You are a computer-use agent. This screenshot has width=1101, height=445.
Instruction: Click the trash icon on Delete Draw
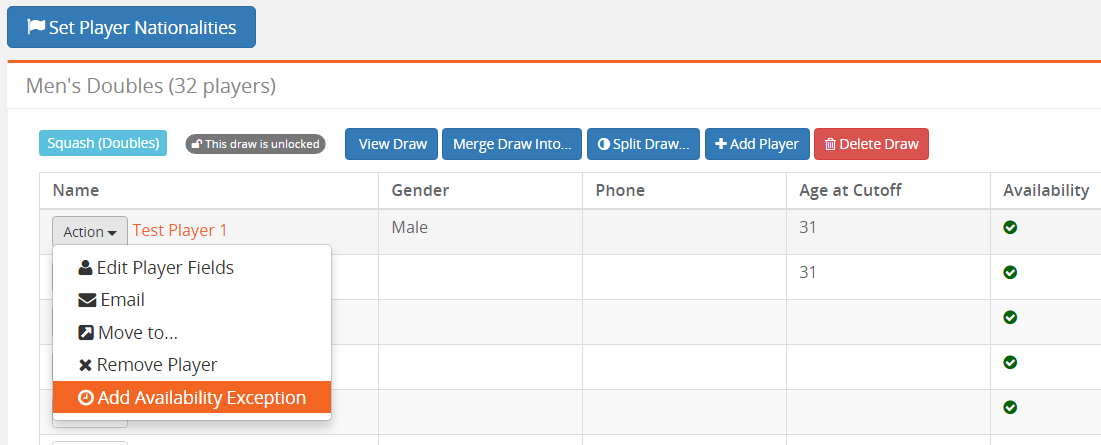tap(829, 144)
